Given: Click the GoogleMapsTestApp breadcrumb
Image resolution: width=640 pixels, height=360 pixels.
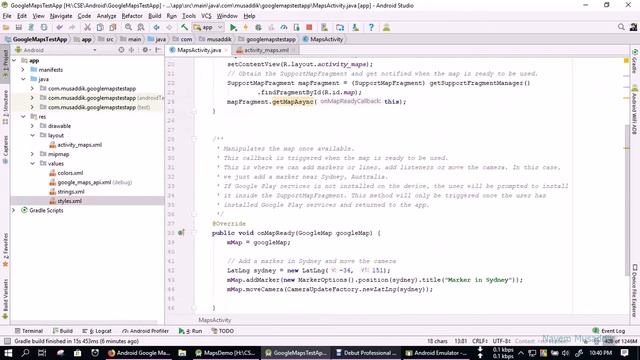Looking at the screenshot, I should point(36,39).
